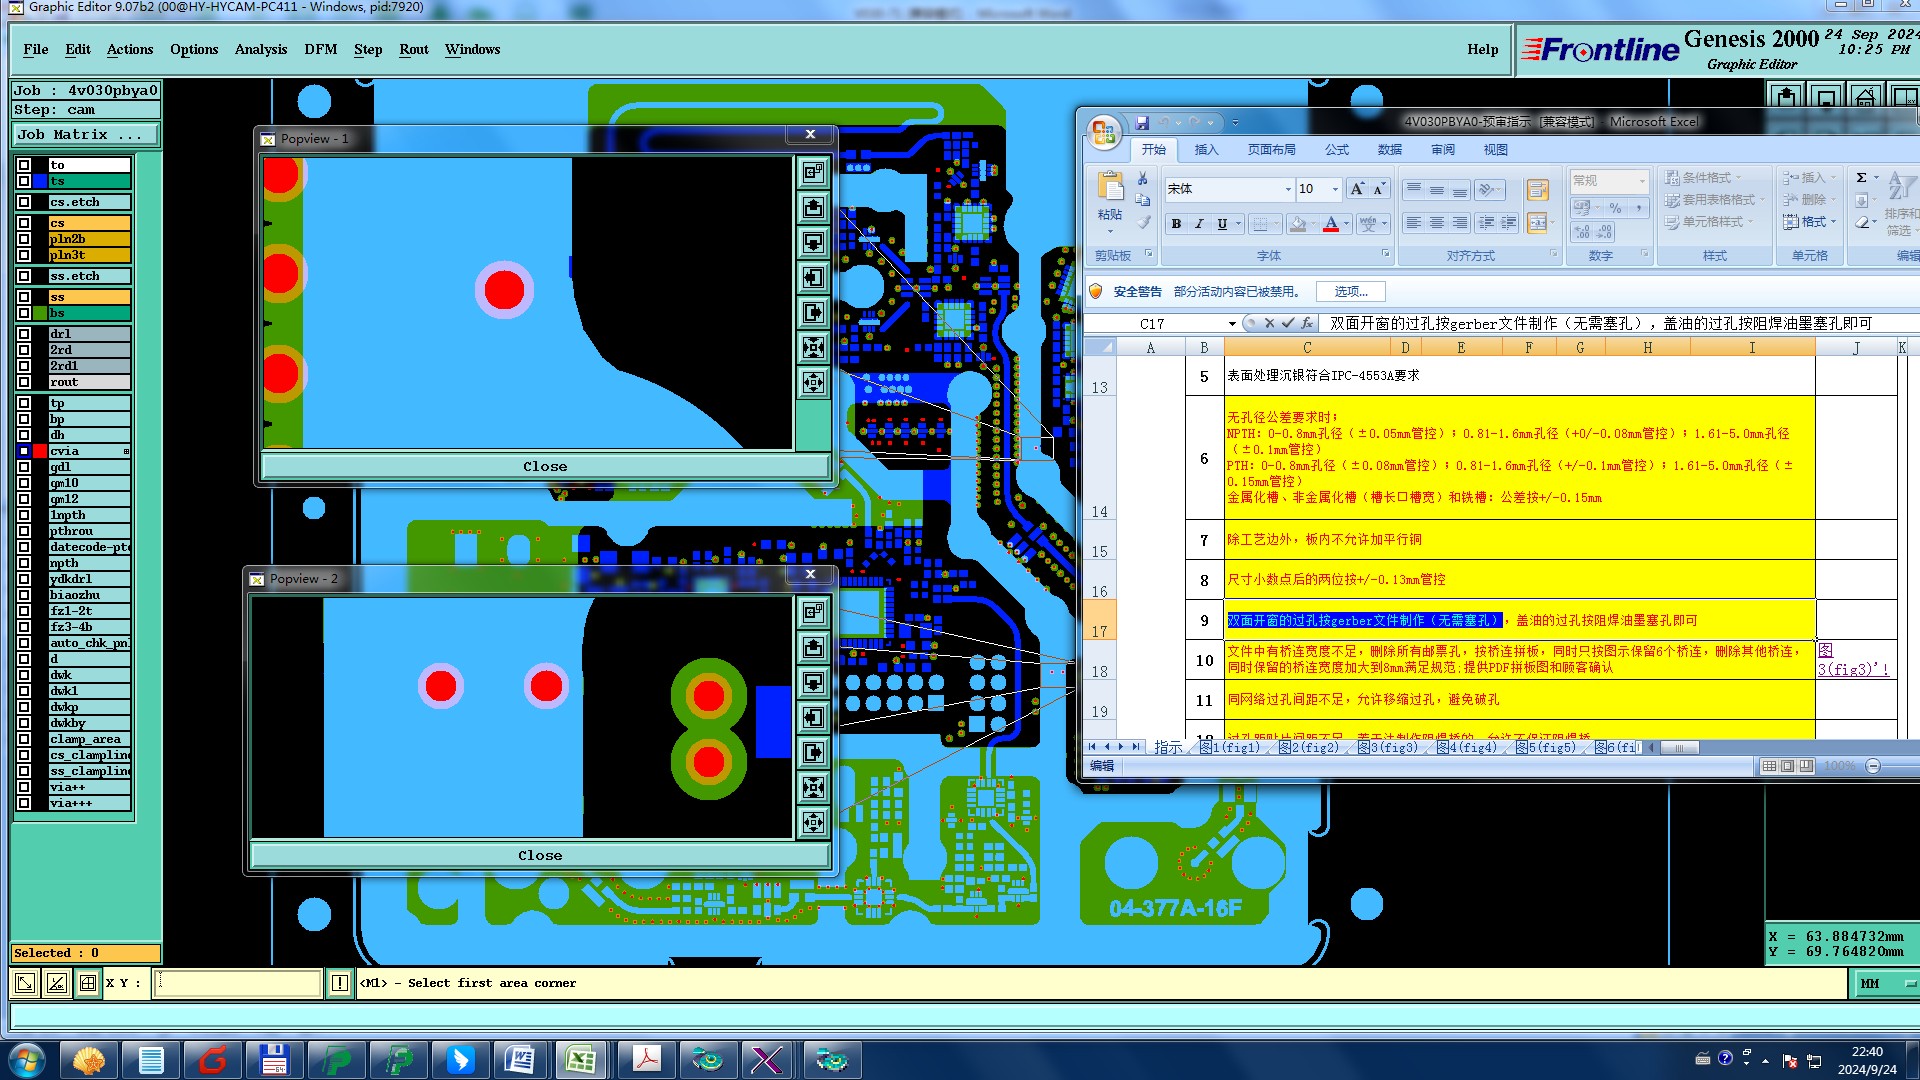Click the Italic formatting icon
The width and height of the screenshot is (1920, 1080).
pyautogui.click(x=1199, y=224)
